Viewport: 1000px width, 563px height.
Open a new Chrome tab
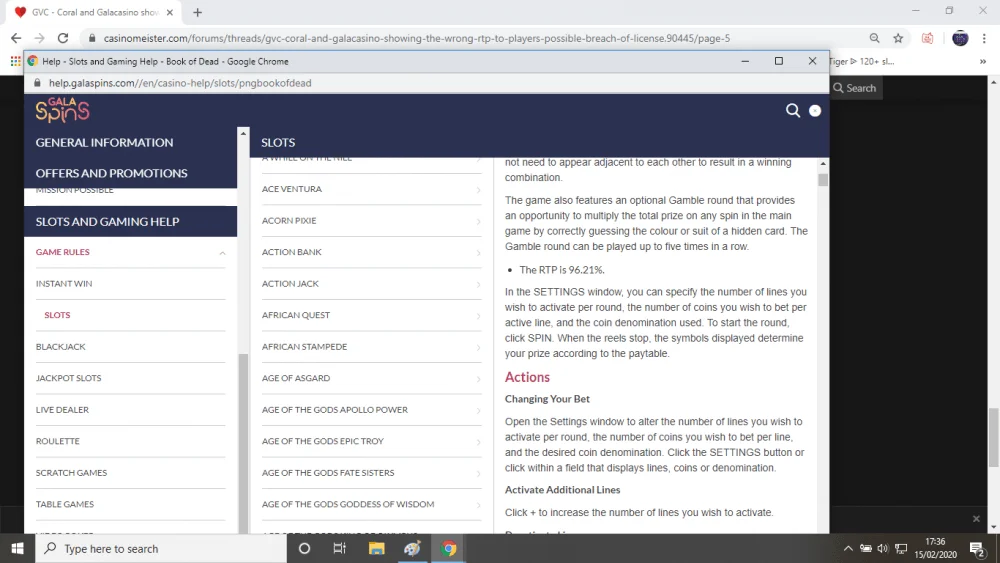198,12
